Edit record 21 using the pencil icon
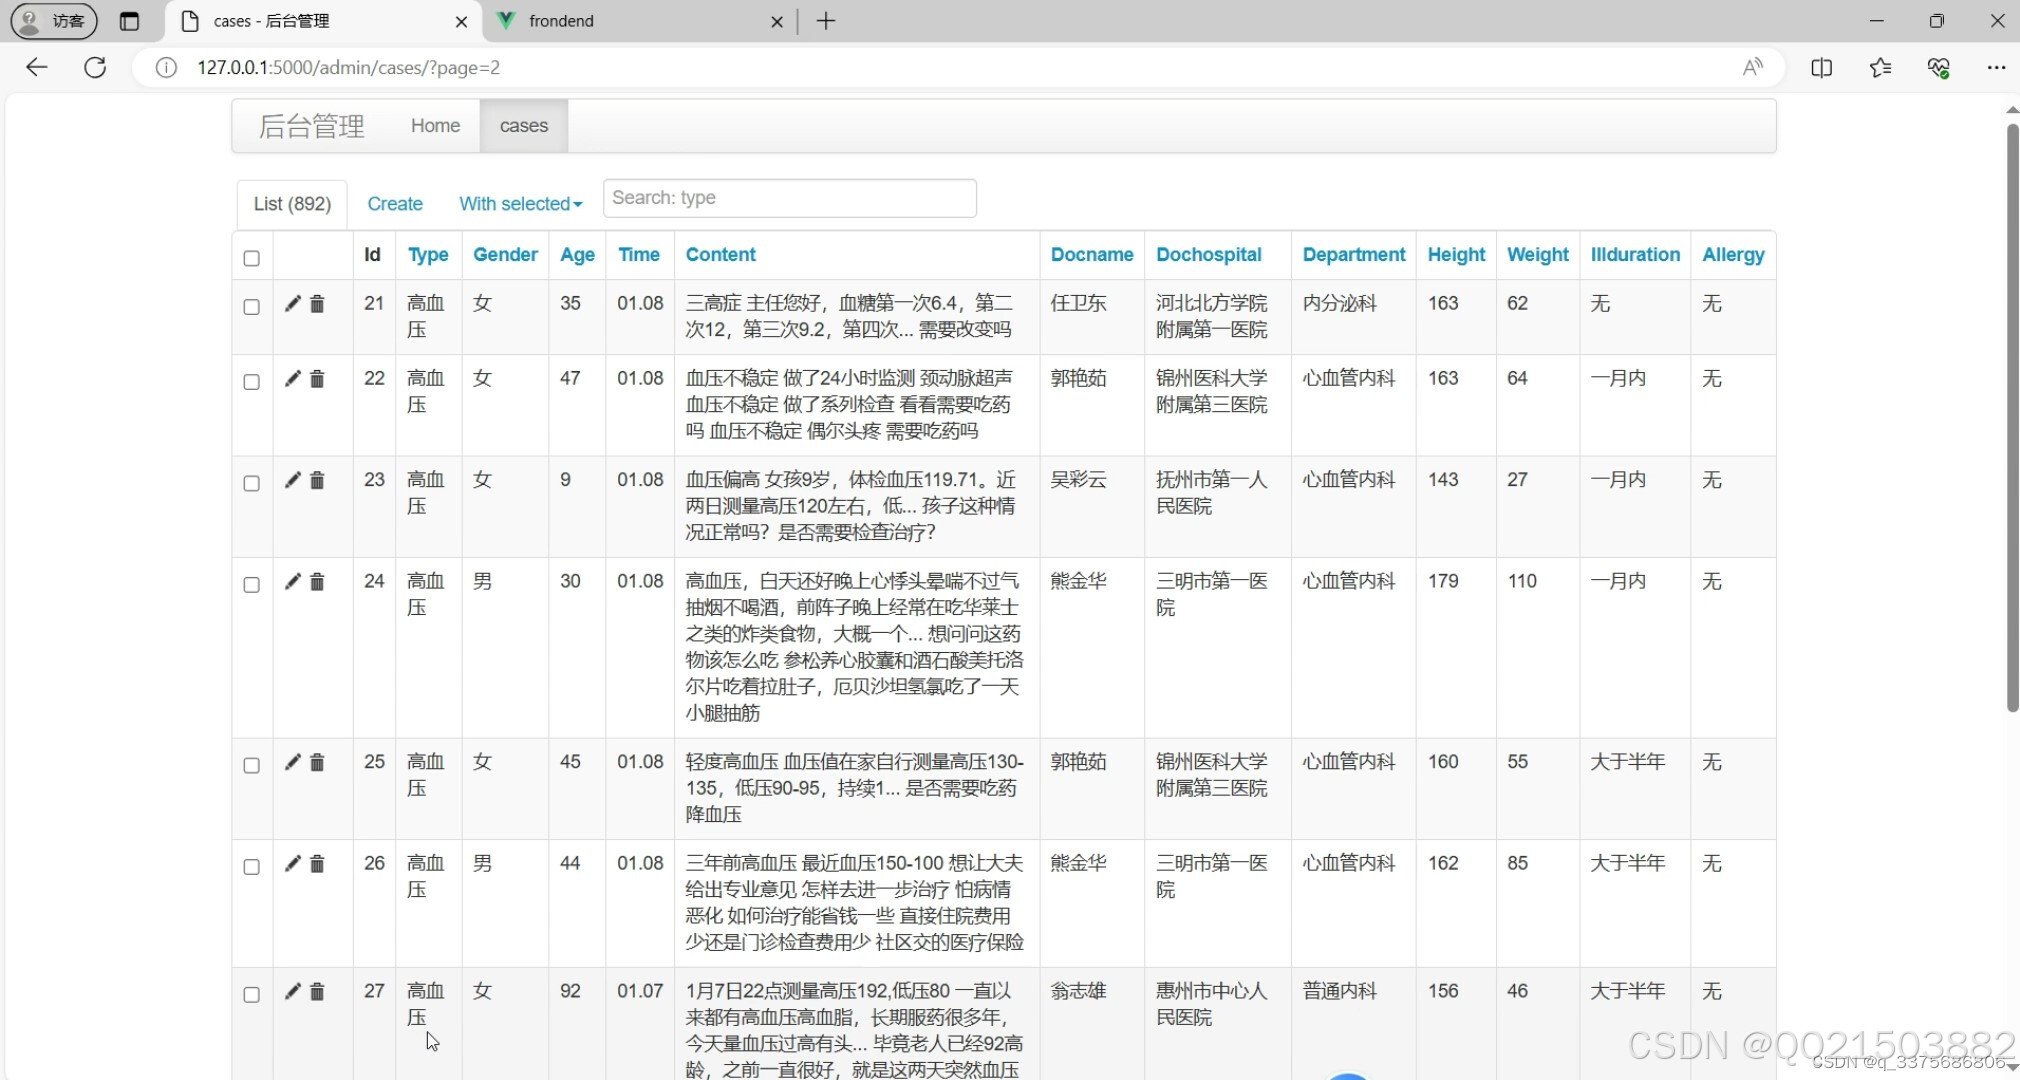The image size is (2020, 1080). 292,303
